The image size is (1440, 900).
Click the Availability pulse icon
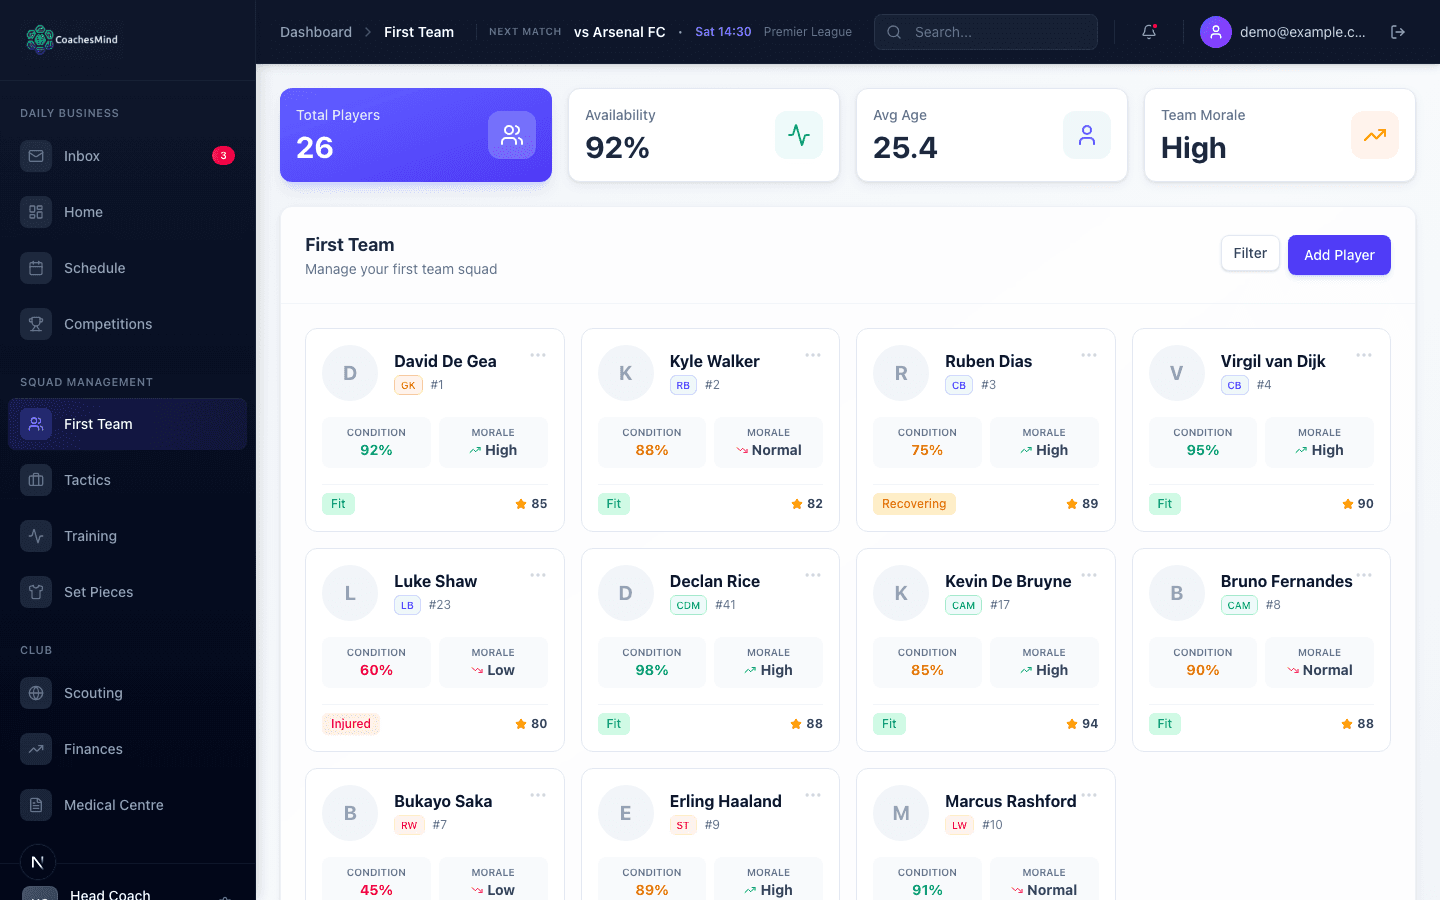799,135
